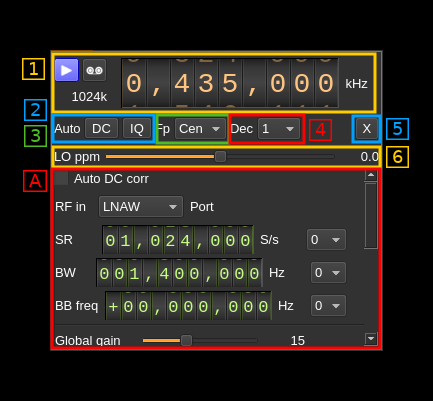Open the RF in LNAW dropdown
The width and height of the screenshot is (433, 401).
coord(141,207)
